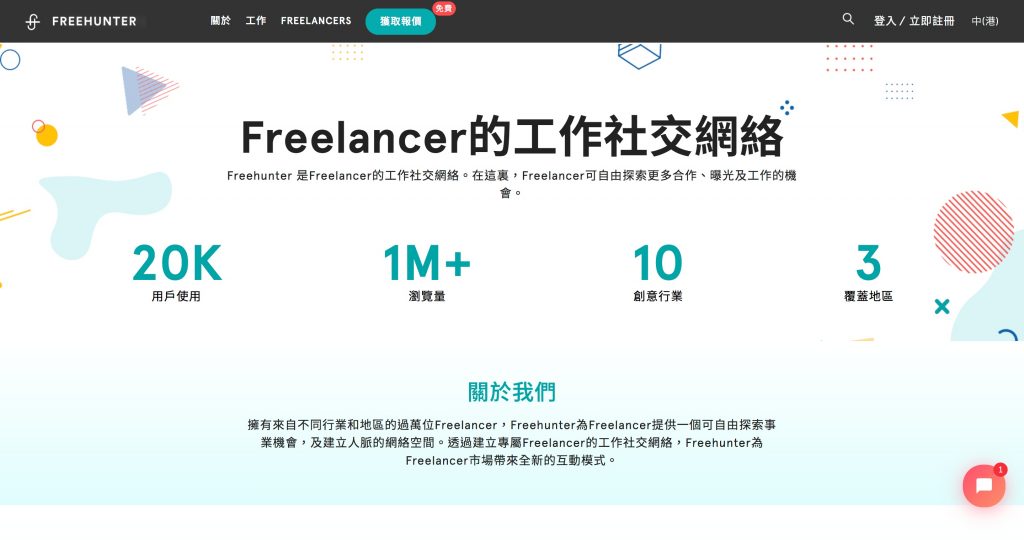Open the 中(港) language selector
This screenshot has height=540, width=1024.
(985, 21)
